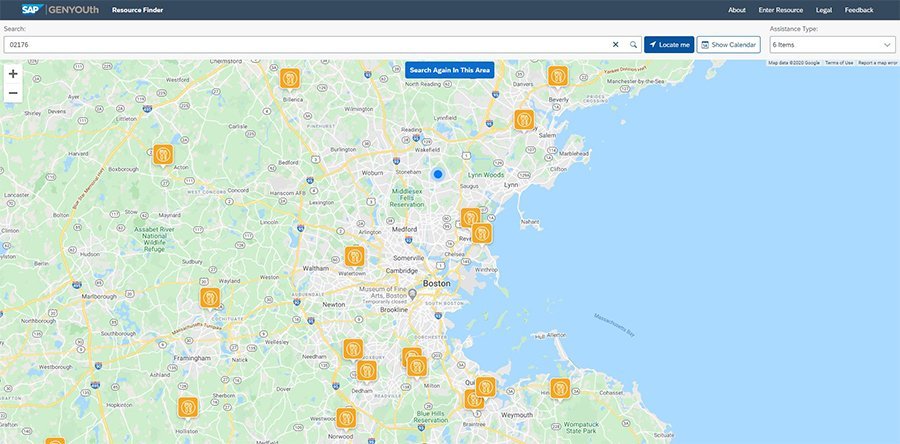Select the resource marker above Salem
900x444 pixels.
coord(523,120)
